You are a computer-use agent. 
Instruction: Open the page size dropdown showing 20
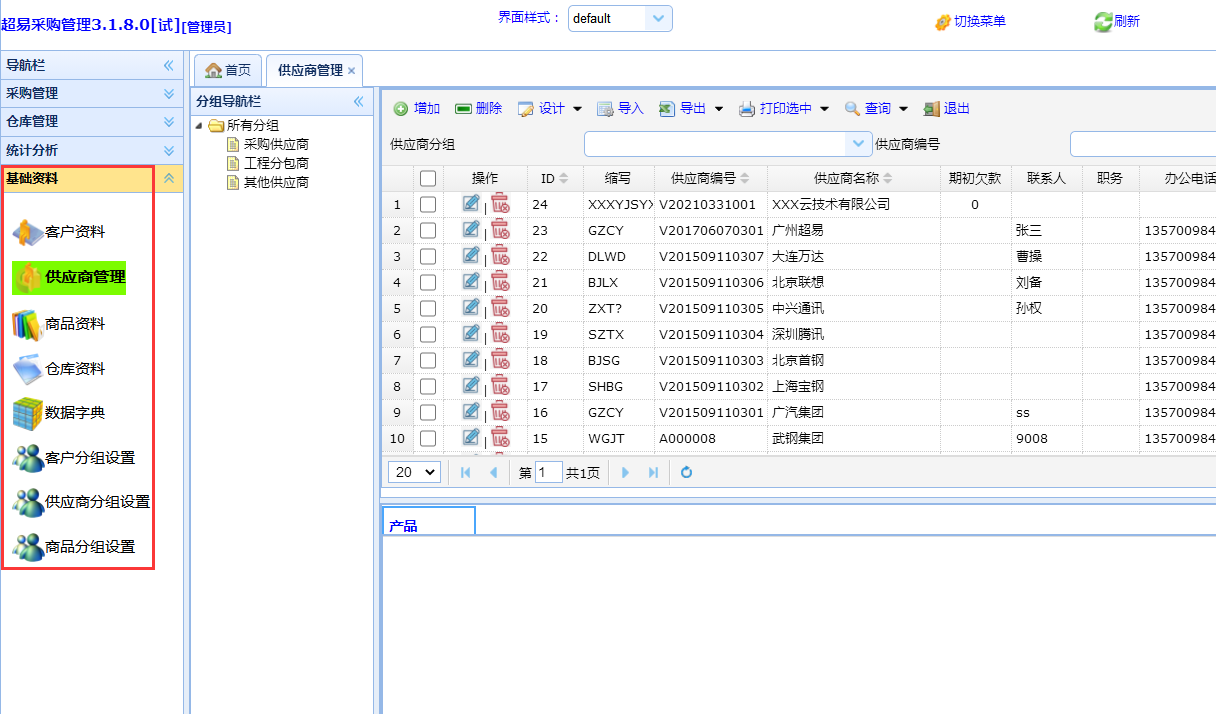[x=414, y=472]
